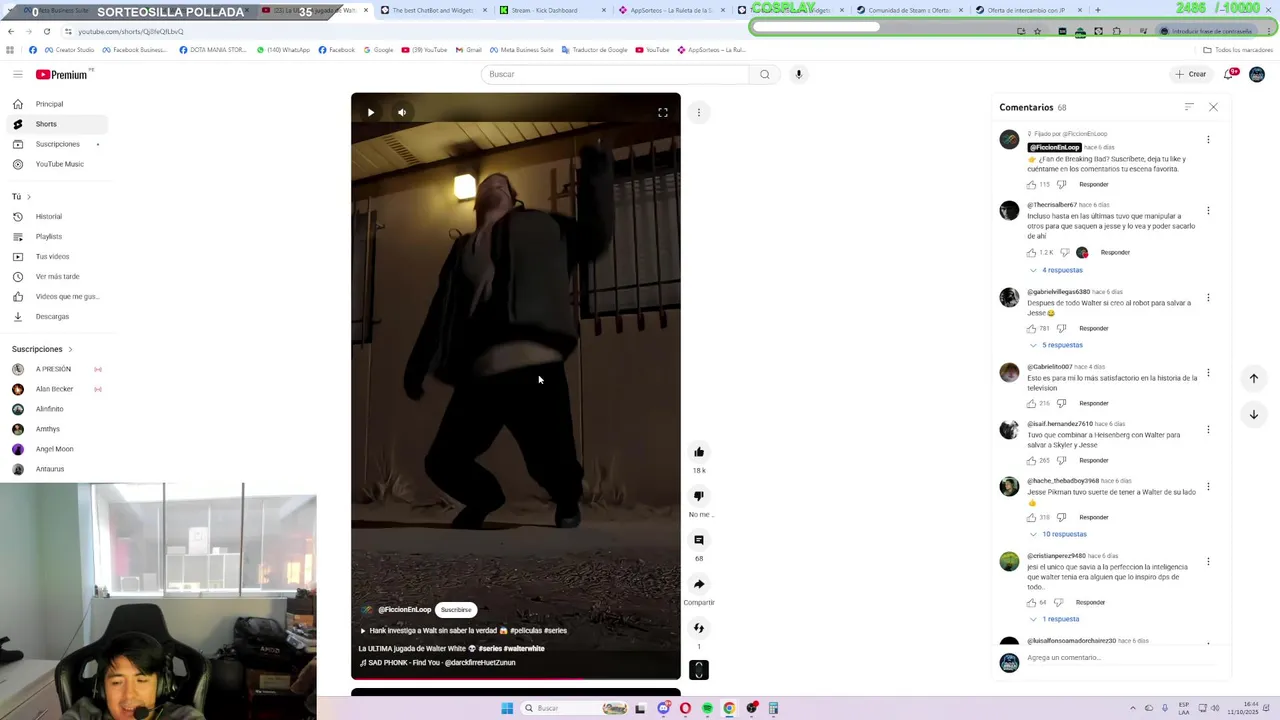The image size is (1280, 720).
Task: Activate voice search microphone
Action: pyautogui.click(x=798, y=74)
